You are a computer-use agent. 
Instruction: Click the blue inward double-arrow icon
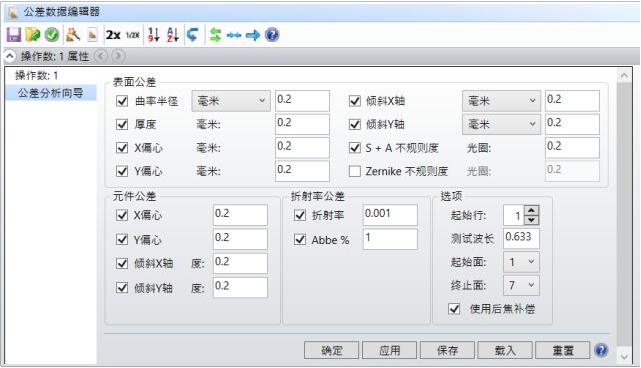click(x=234, y=35)
